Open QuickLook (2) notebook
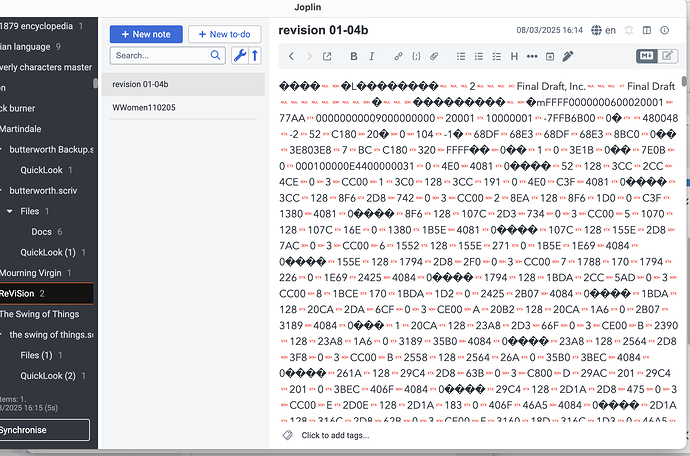Screen dimensions: 690x456 (x=46, y=375)
